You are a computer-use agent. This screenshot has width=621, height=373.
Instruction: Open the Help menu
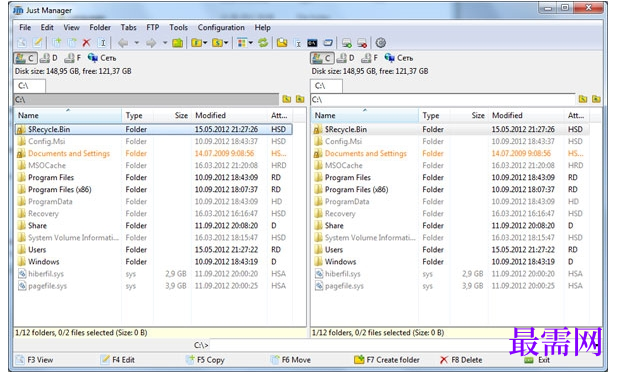click(262, 27)
